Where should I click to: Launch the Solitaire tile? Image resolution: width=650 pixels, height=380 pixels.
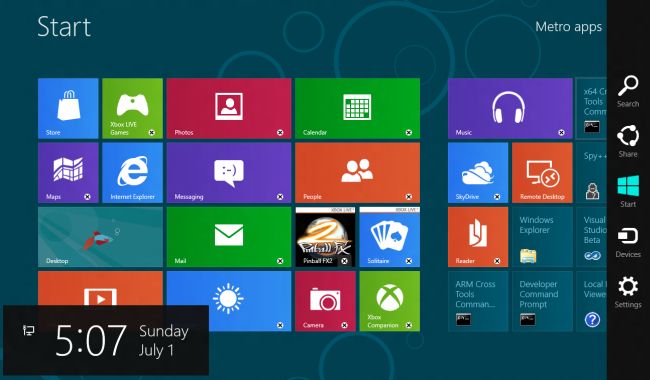[390, 237]
